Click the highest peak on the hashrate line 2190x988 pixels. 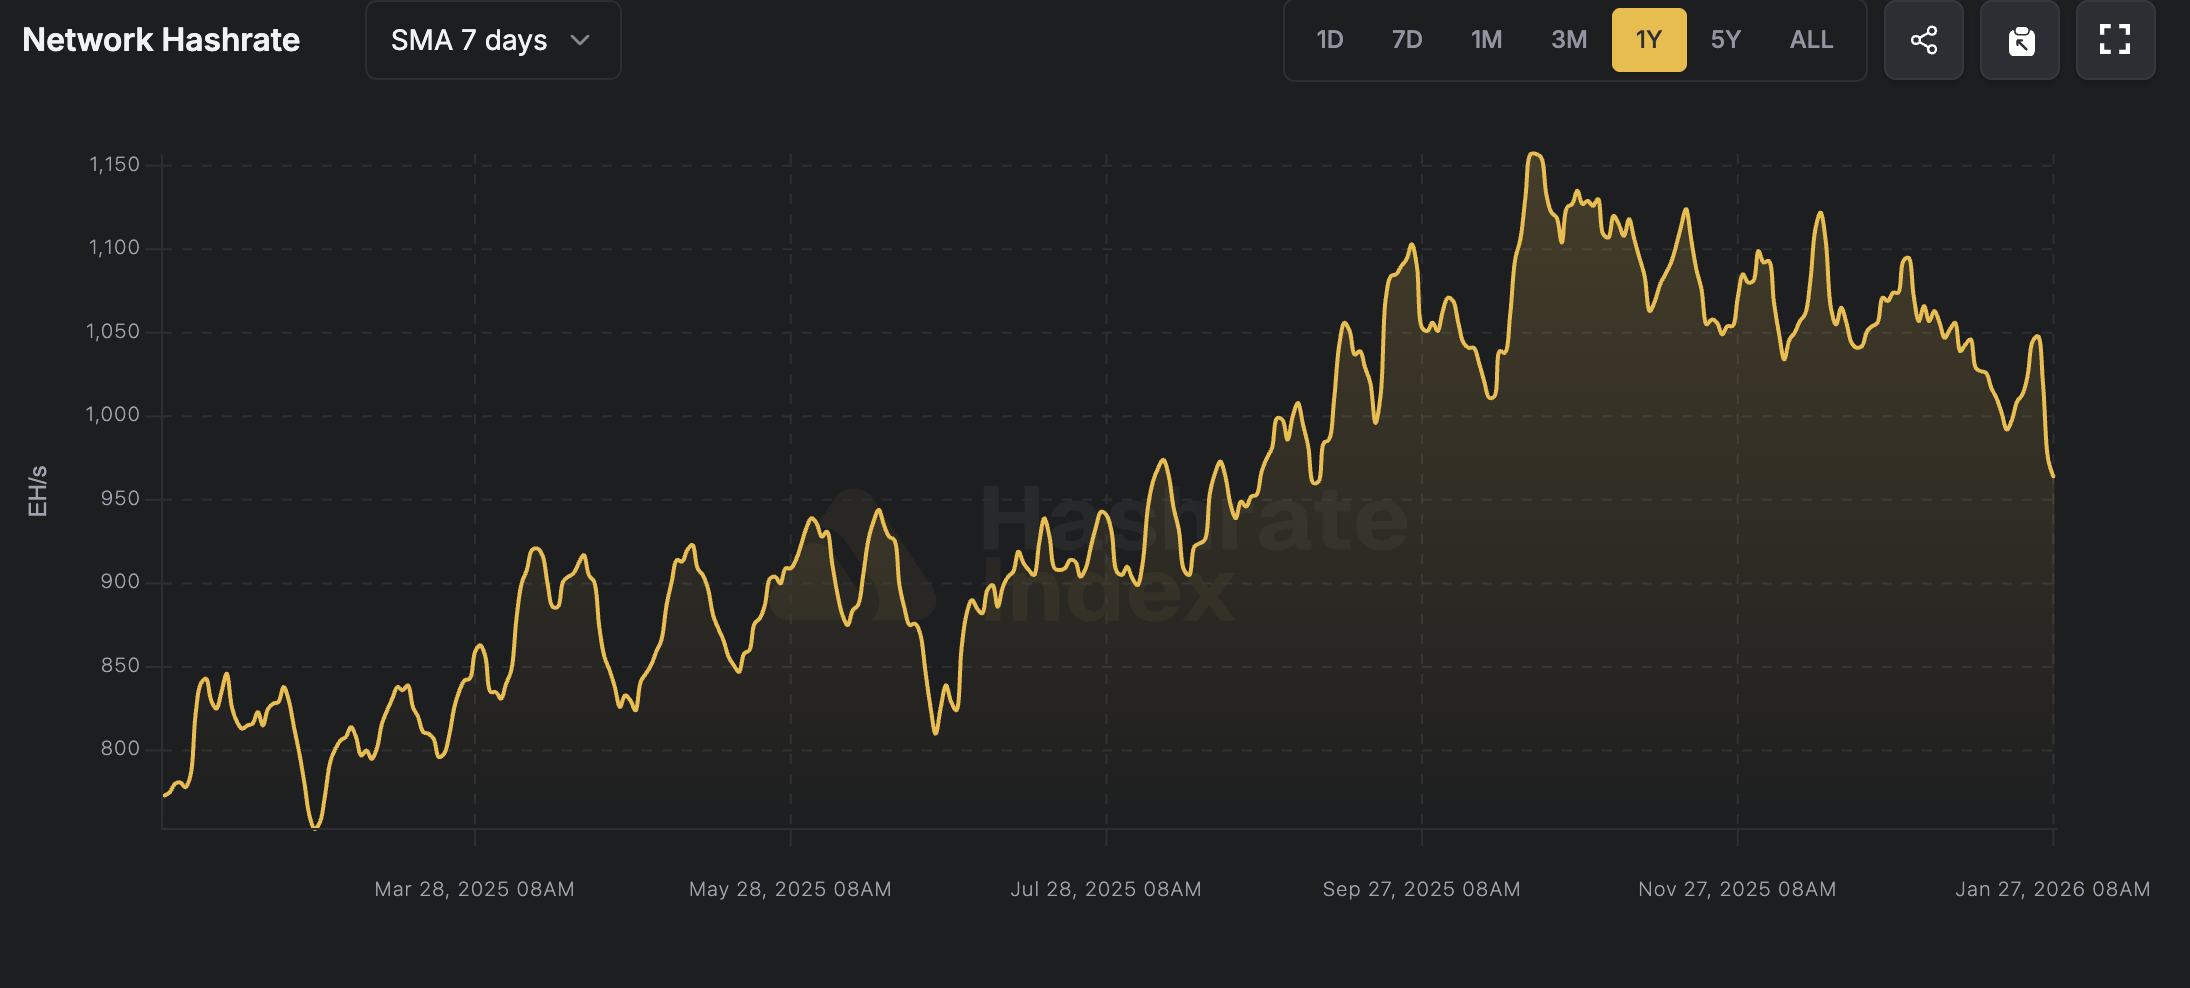pos(1535,154)
